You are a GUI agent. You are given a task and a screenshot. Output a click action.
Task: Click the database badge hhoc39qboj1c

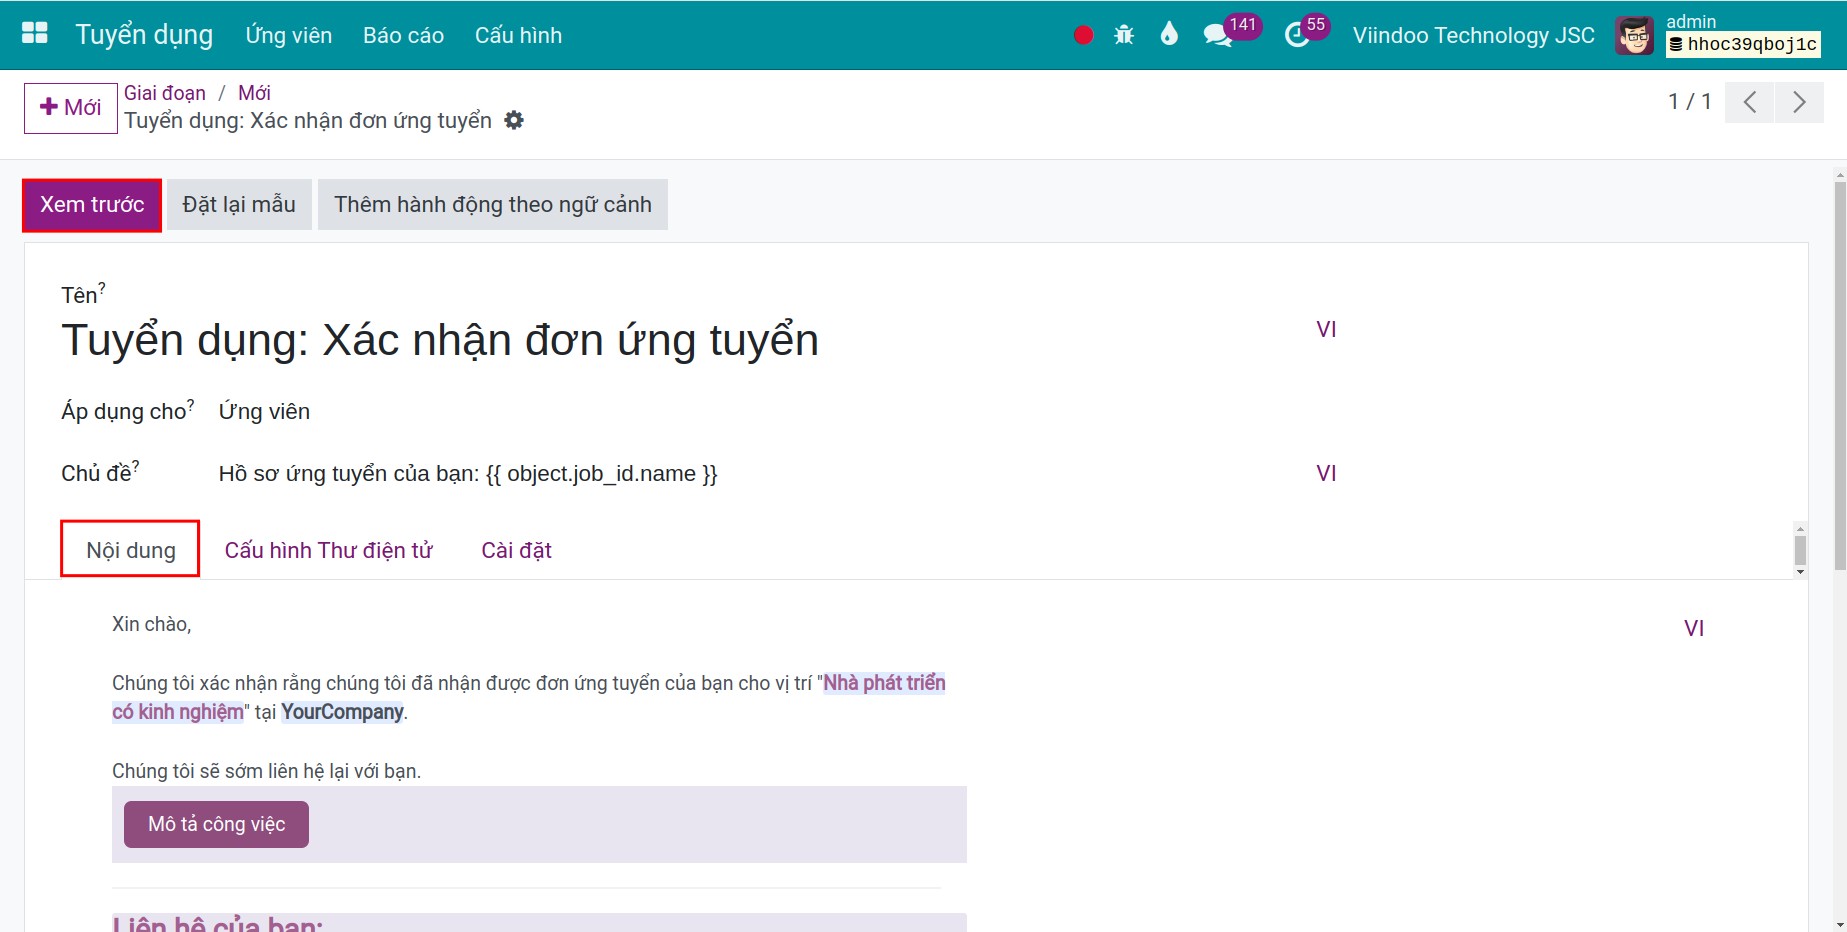(x=1743, y=45)
